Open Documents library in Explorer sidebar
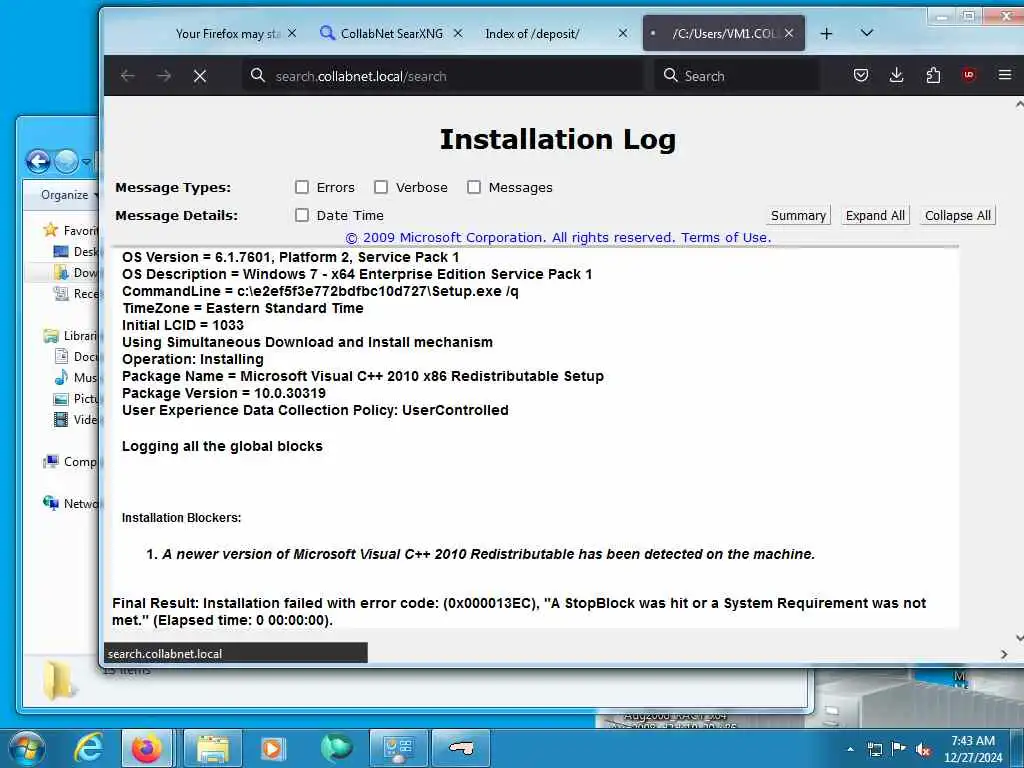Screen dimensions: 1024x768 pos(76,357)
